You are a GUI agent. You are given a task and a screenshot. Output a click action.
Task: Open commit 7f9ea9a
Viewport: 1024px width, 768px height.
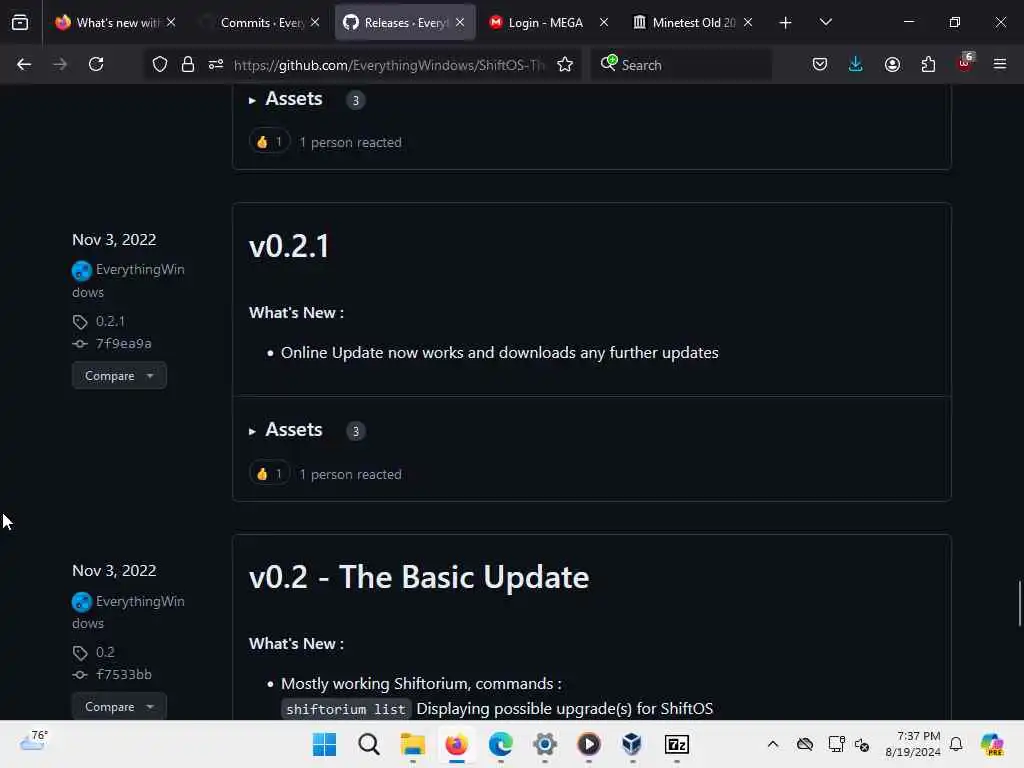click(x=123, y=344)
